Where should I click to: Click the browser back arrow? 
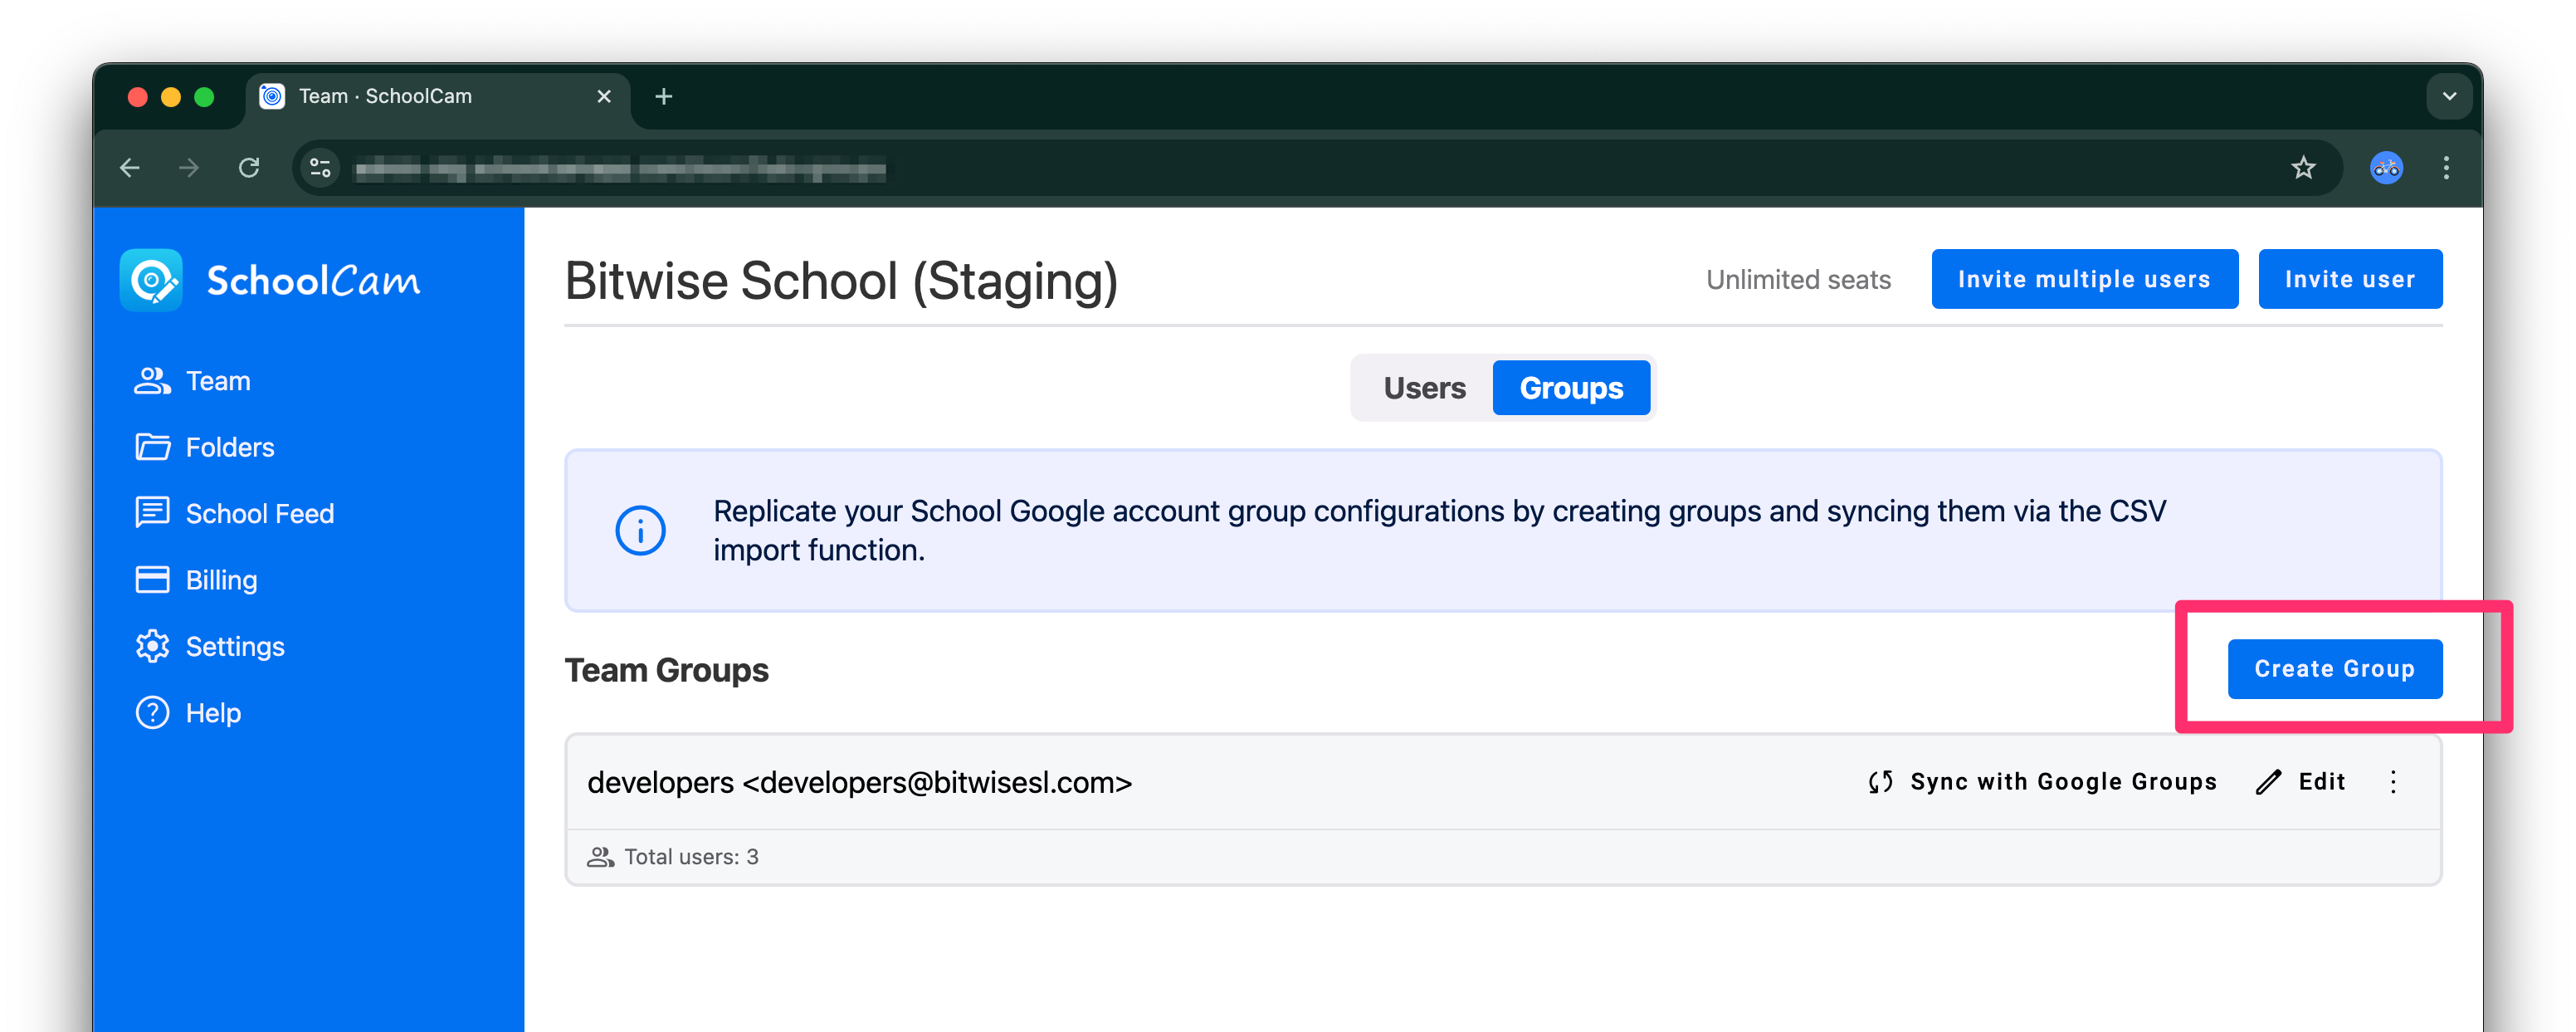click(x=131, y=168)
